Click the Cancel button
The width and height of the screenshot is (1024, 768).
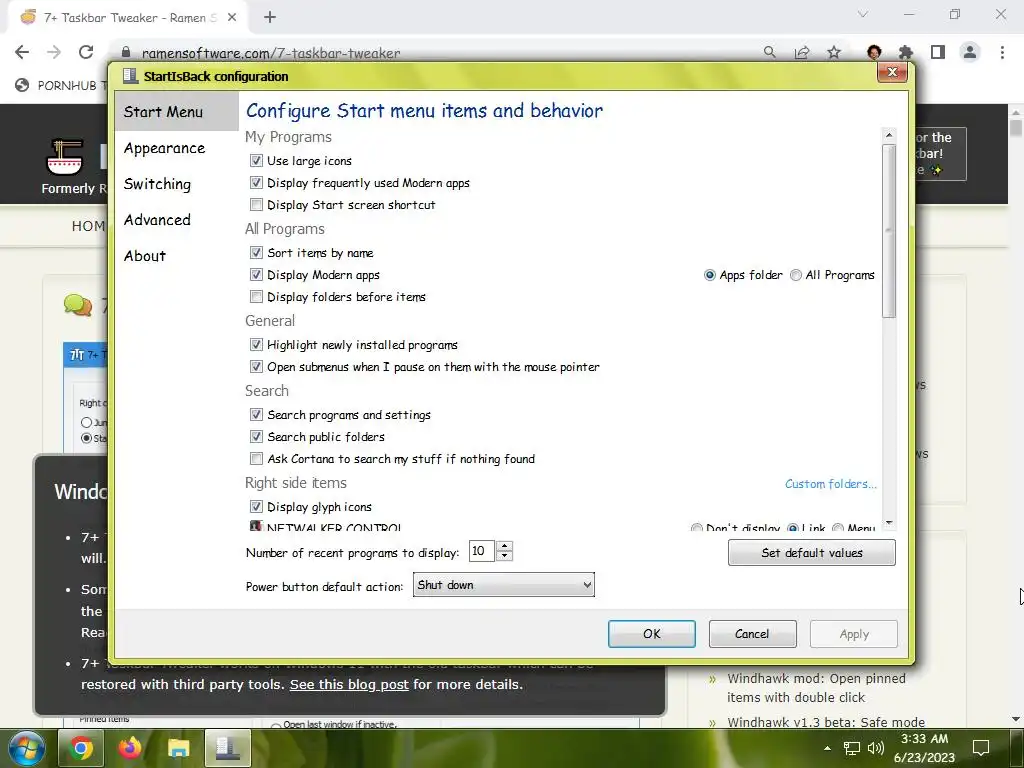(752, 634)
